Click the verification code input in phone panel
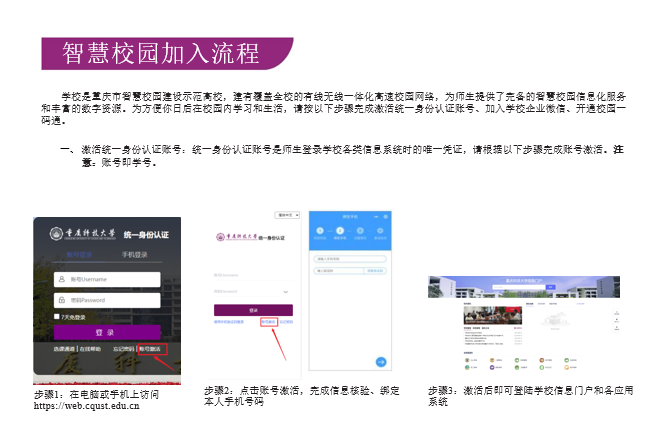 (339, 271)
